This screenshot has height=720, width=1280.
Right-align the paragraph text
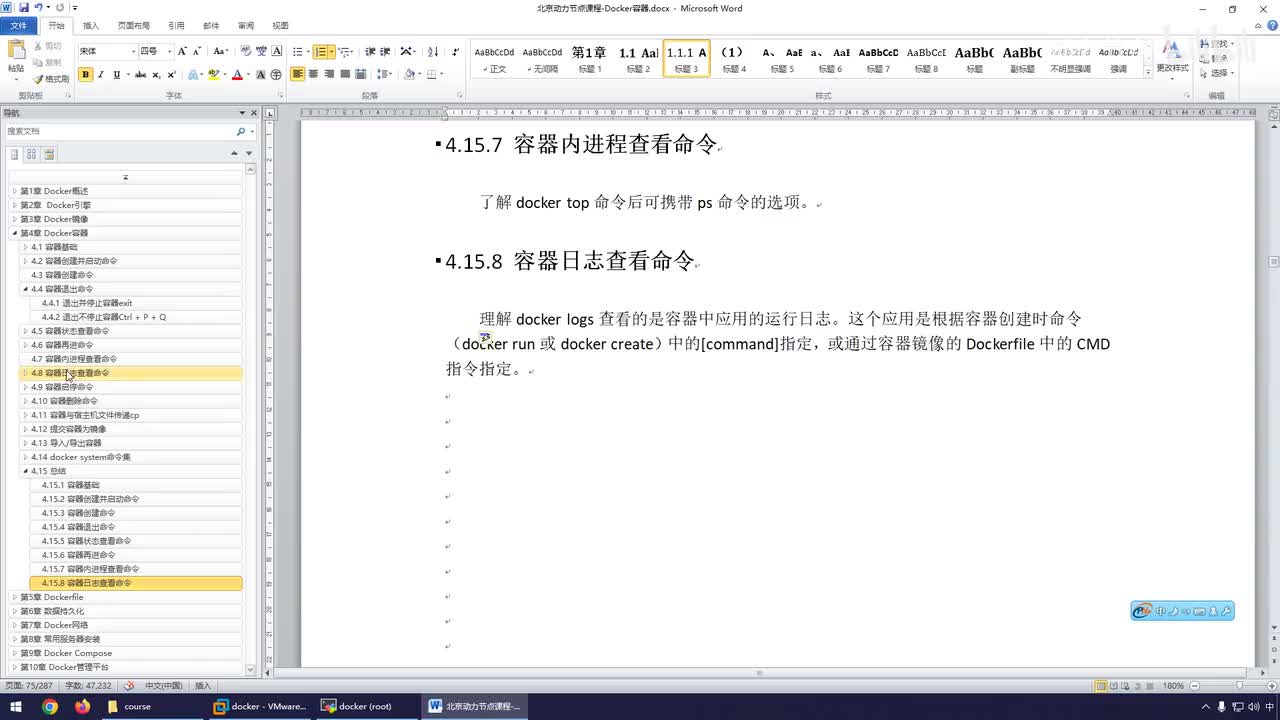(x=330, y=75)
